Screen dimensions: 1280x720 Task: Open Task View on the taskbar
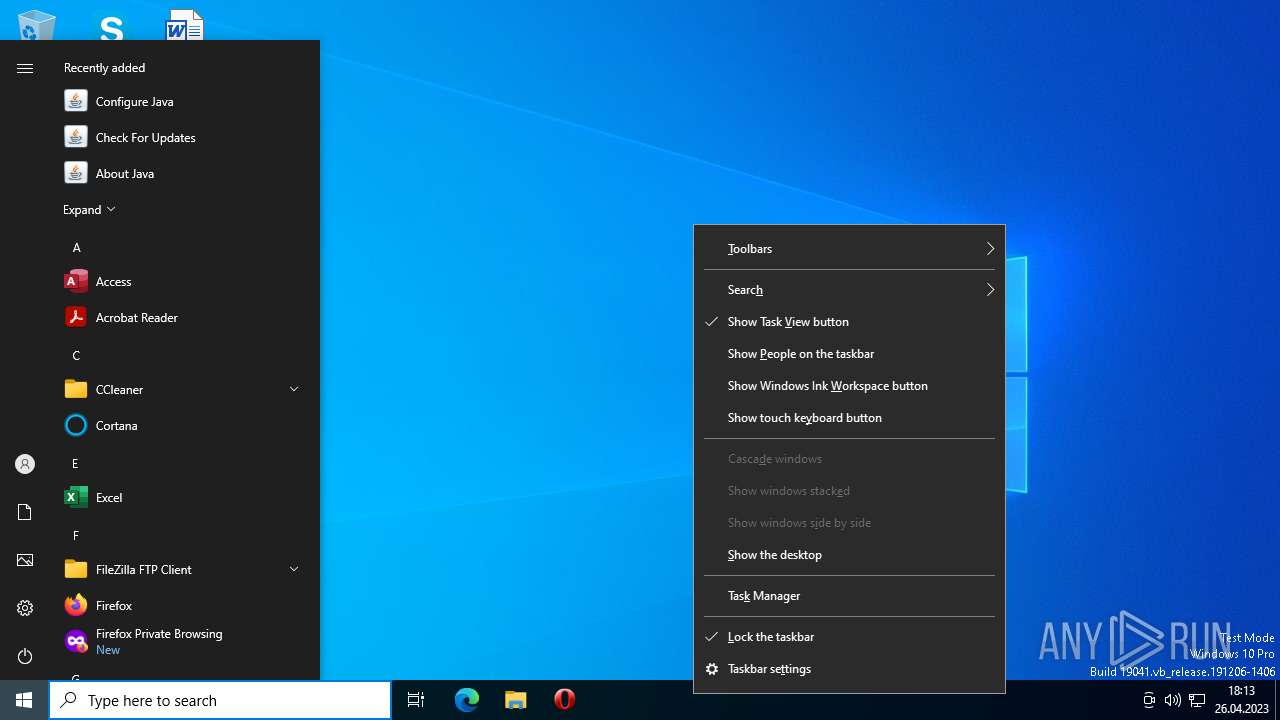416,700
